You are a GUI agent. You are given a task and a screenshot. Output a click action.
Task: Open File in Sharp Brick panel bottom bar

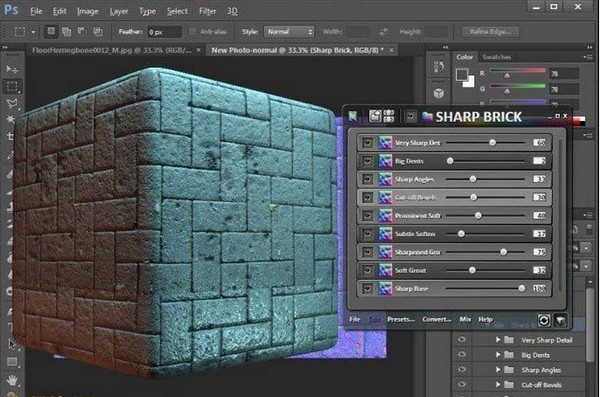pyautogui.click(x=354, y=319)
